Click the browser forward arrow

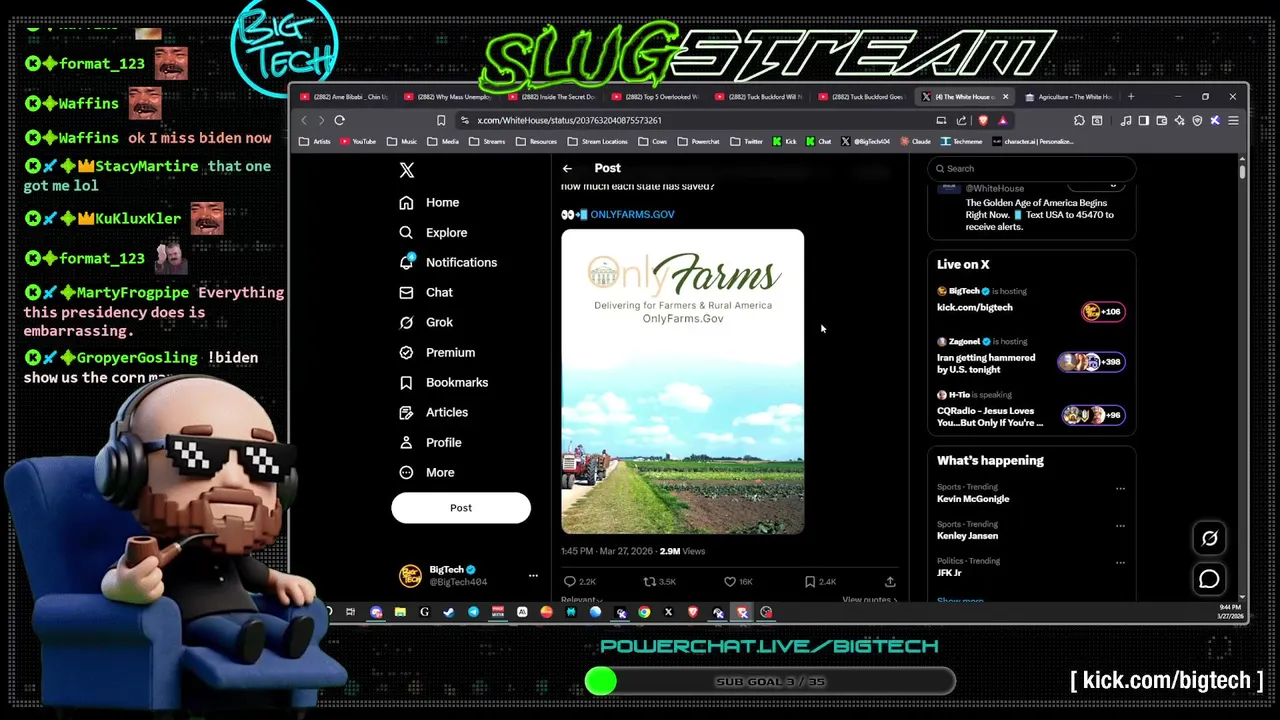point(321,121)
